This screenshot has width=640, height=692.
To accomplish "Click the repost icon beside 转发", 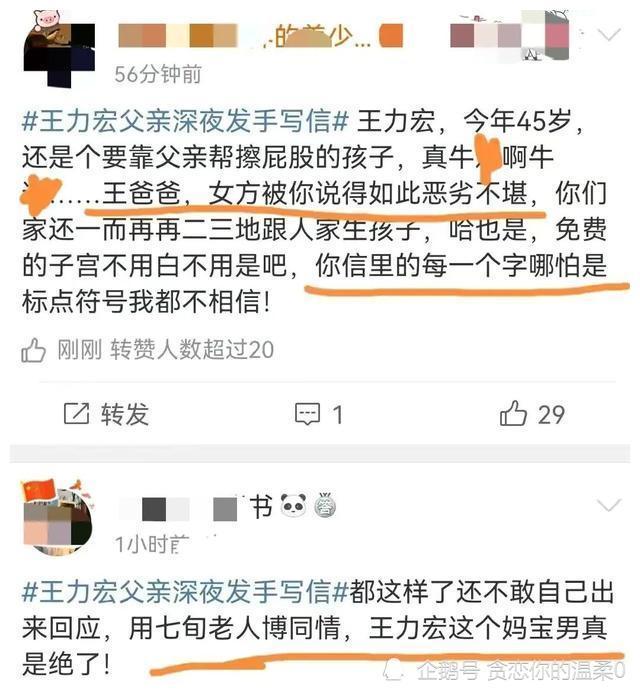I will pyautogui.click(x=77, y=414).
